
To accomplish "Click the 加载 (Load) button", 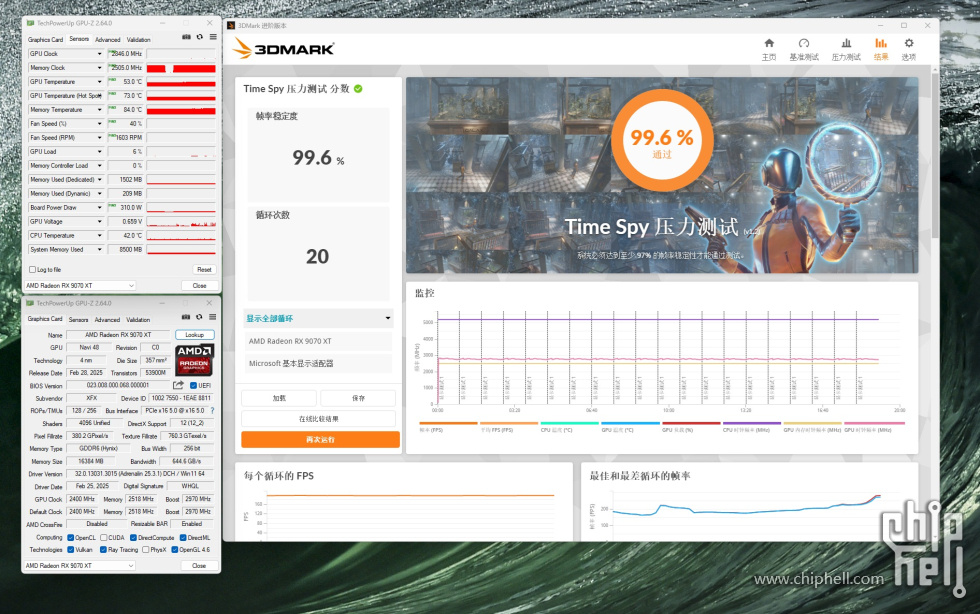I will point(279,398).
